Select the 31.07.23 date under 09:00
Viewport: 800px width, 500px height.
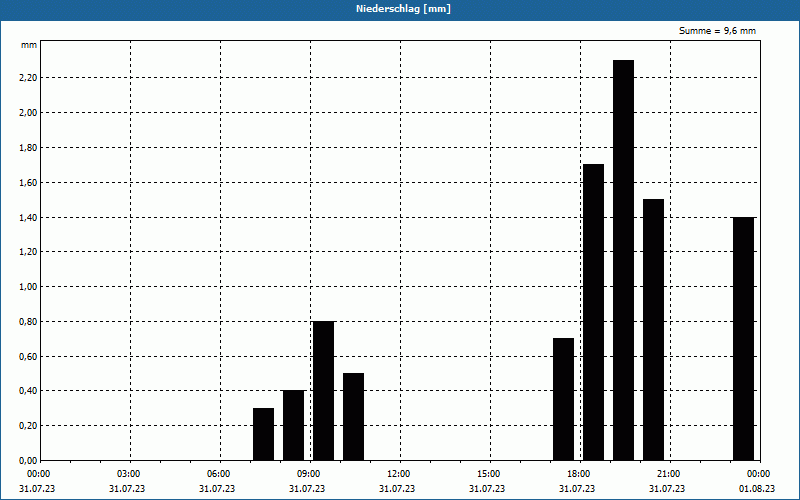307,488
